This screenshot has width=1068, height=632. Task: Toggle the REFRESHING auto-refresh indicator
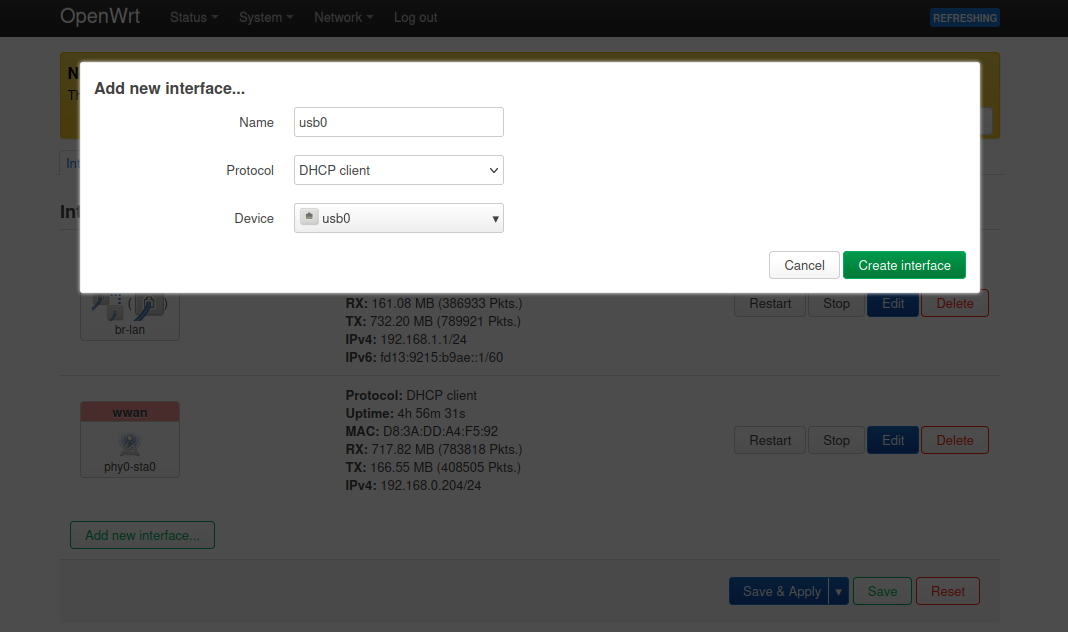pyautogui.click(x=964, y=17)
